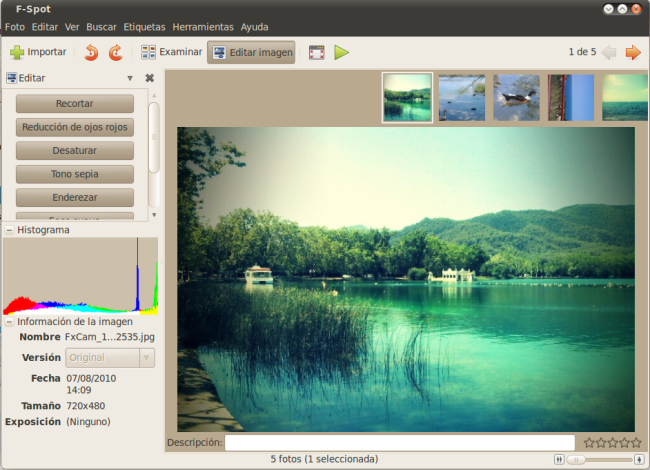Viewport: 650px width, 470px height.
Task: Minimize the F-Spot window
Action: pyautogui.click(x=609, y=9)
